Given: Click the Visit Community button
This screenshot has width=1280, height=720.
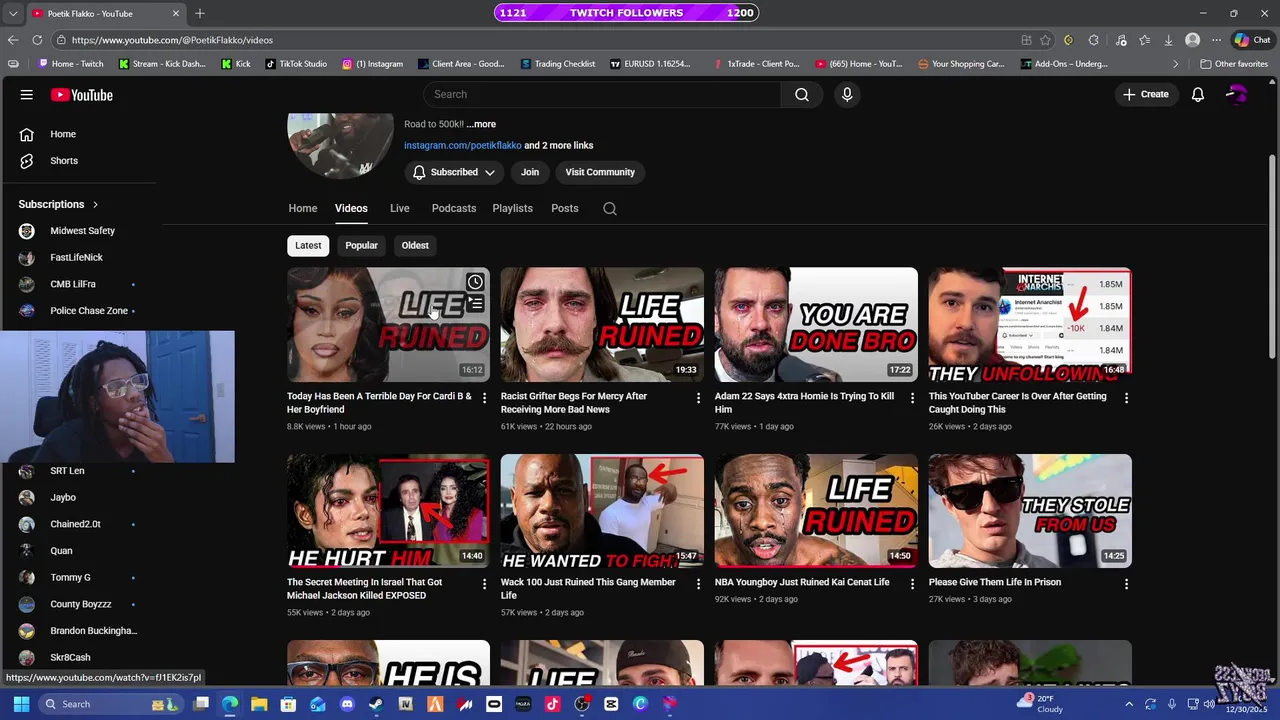Looking at the screenshot, I should point(600,172).
